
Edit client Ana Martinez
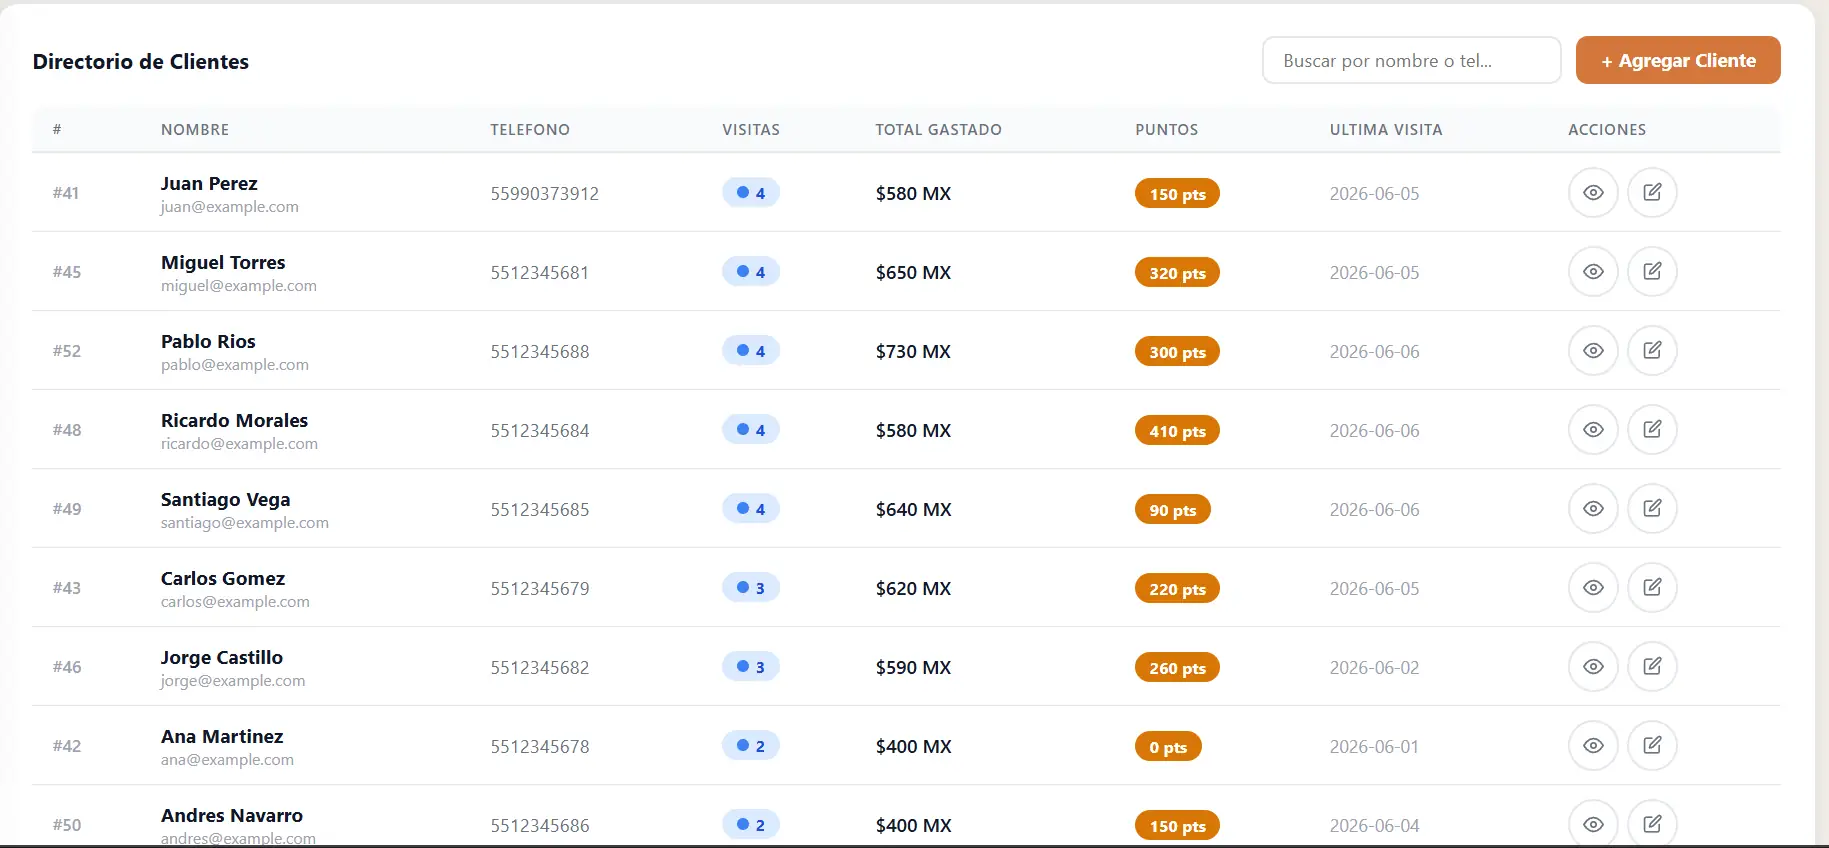click(1652, 745)
